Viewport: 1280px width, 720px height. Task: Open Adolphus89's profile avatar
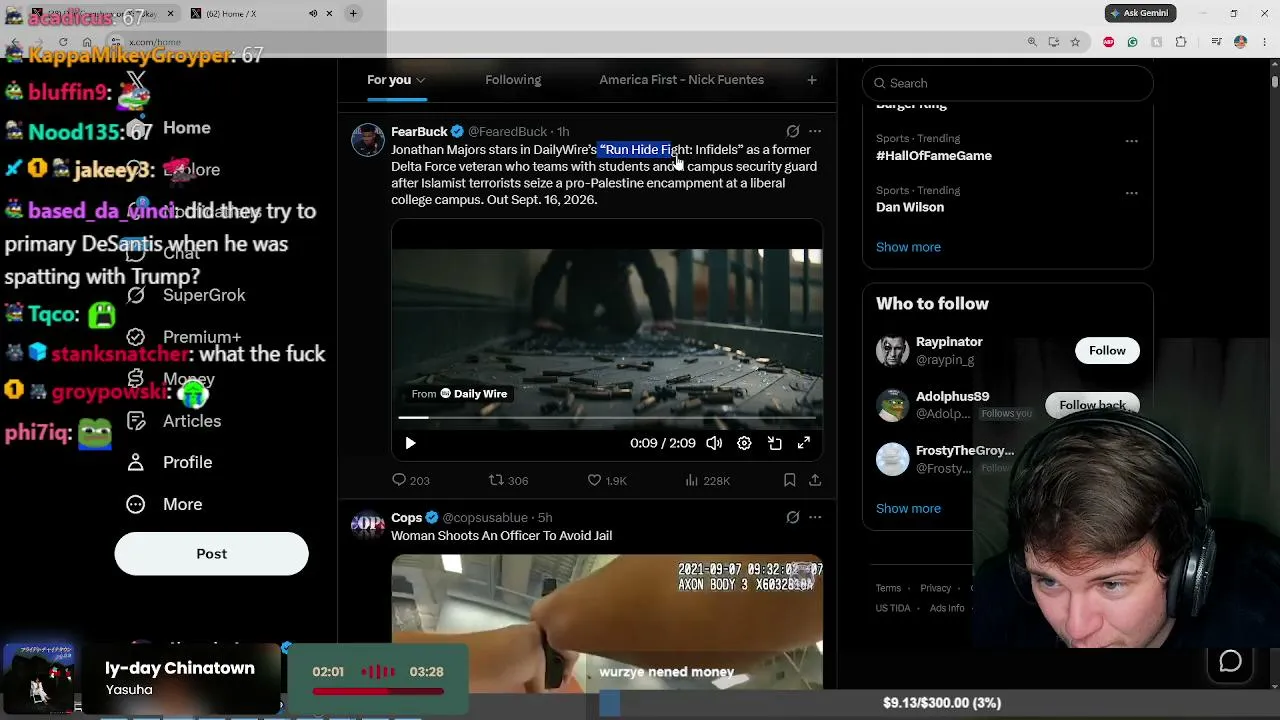click(892, 405)
